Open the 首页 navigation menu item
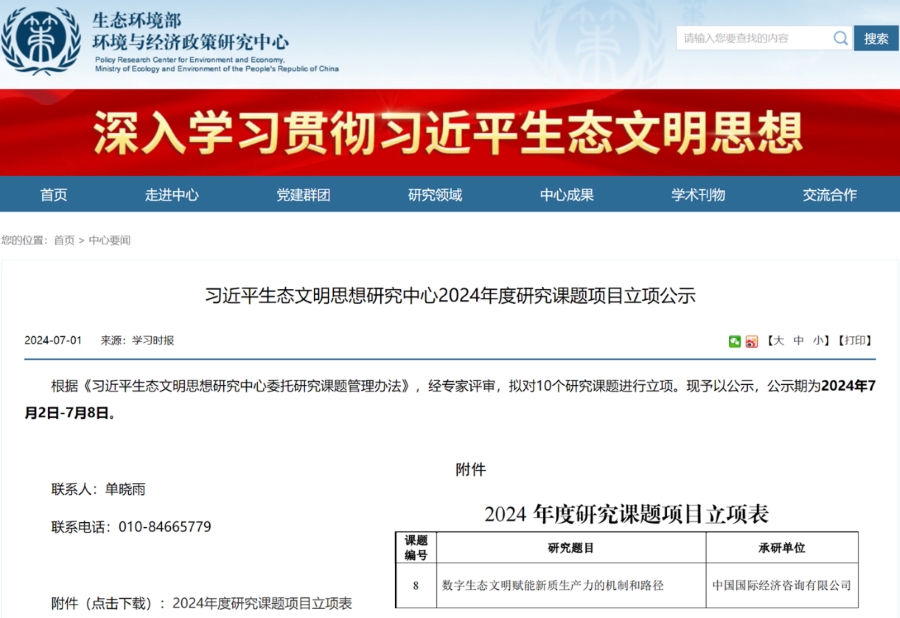 [53, 195]
